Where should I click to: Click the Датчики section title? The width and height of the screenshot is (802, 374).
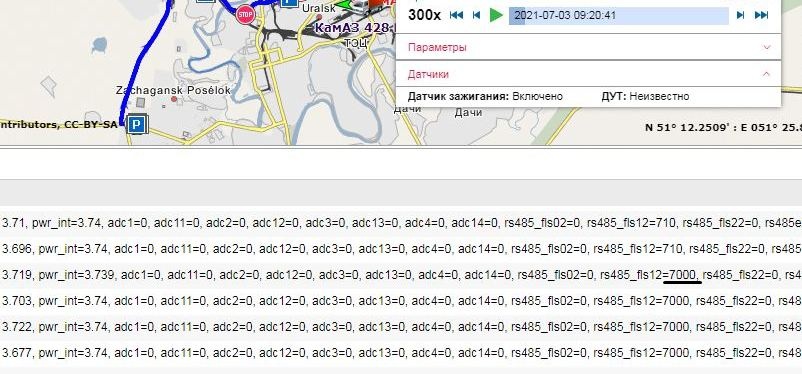(428, 74)
